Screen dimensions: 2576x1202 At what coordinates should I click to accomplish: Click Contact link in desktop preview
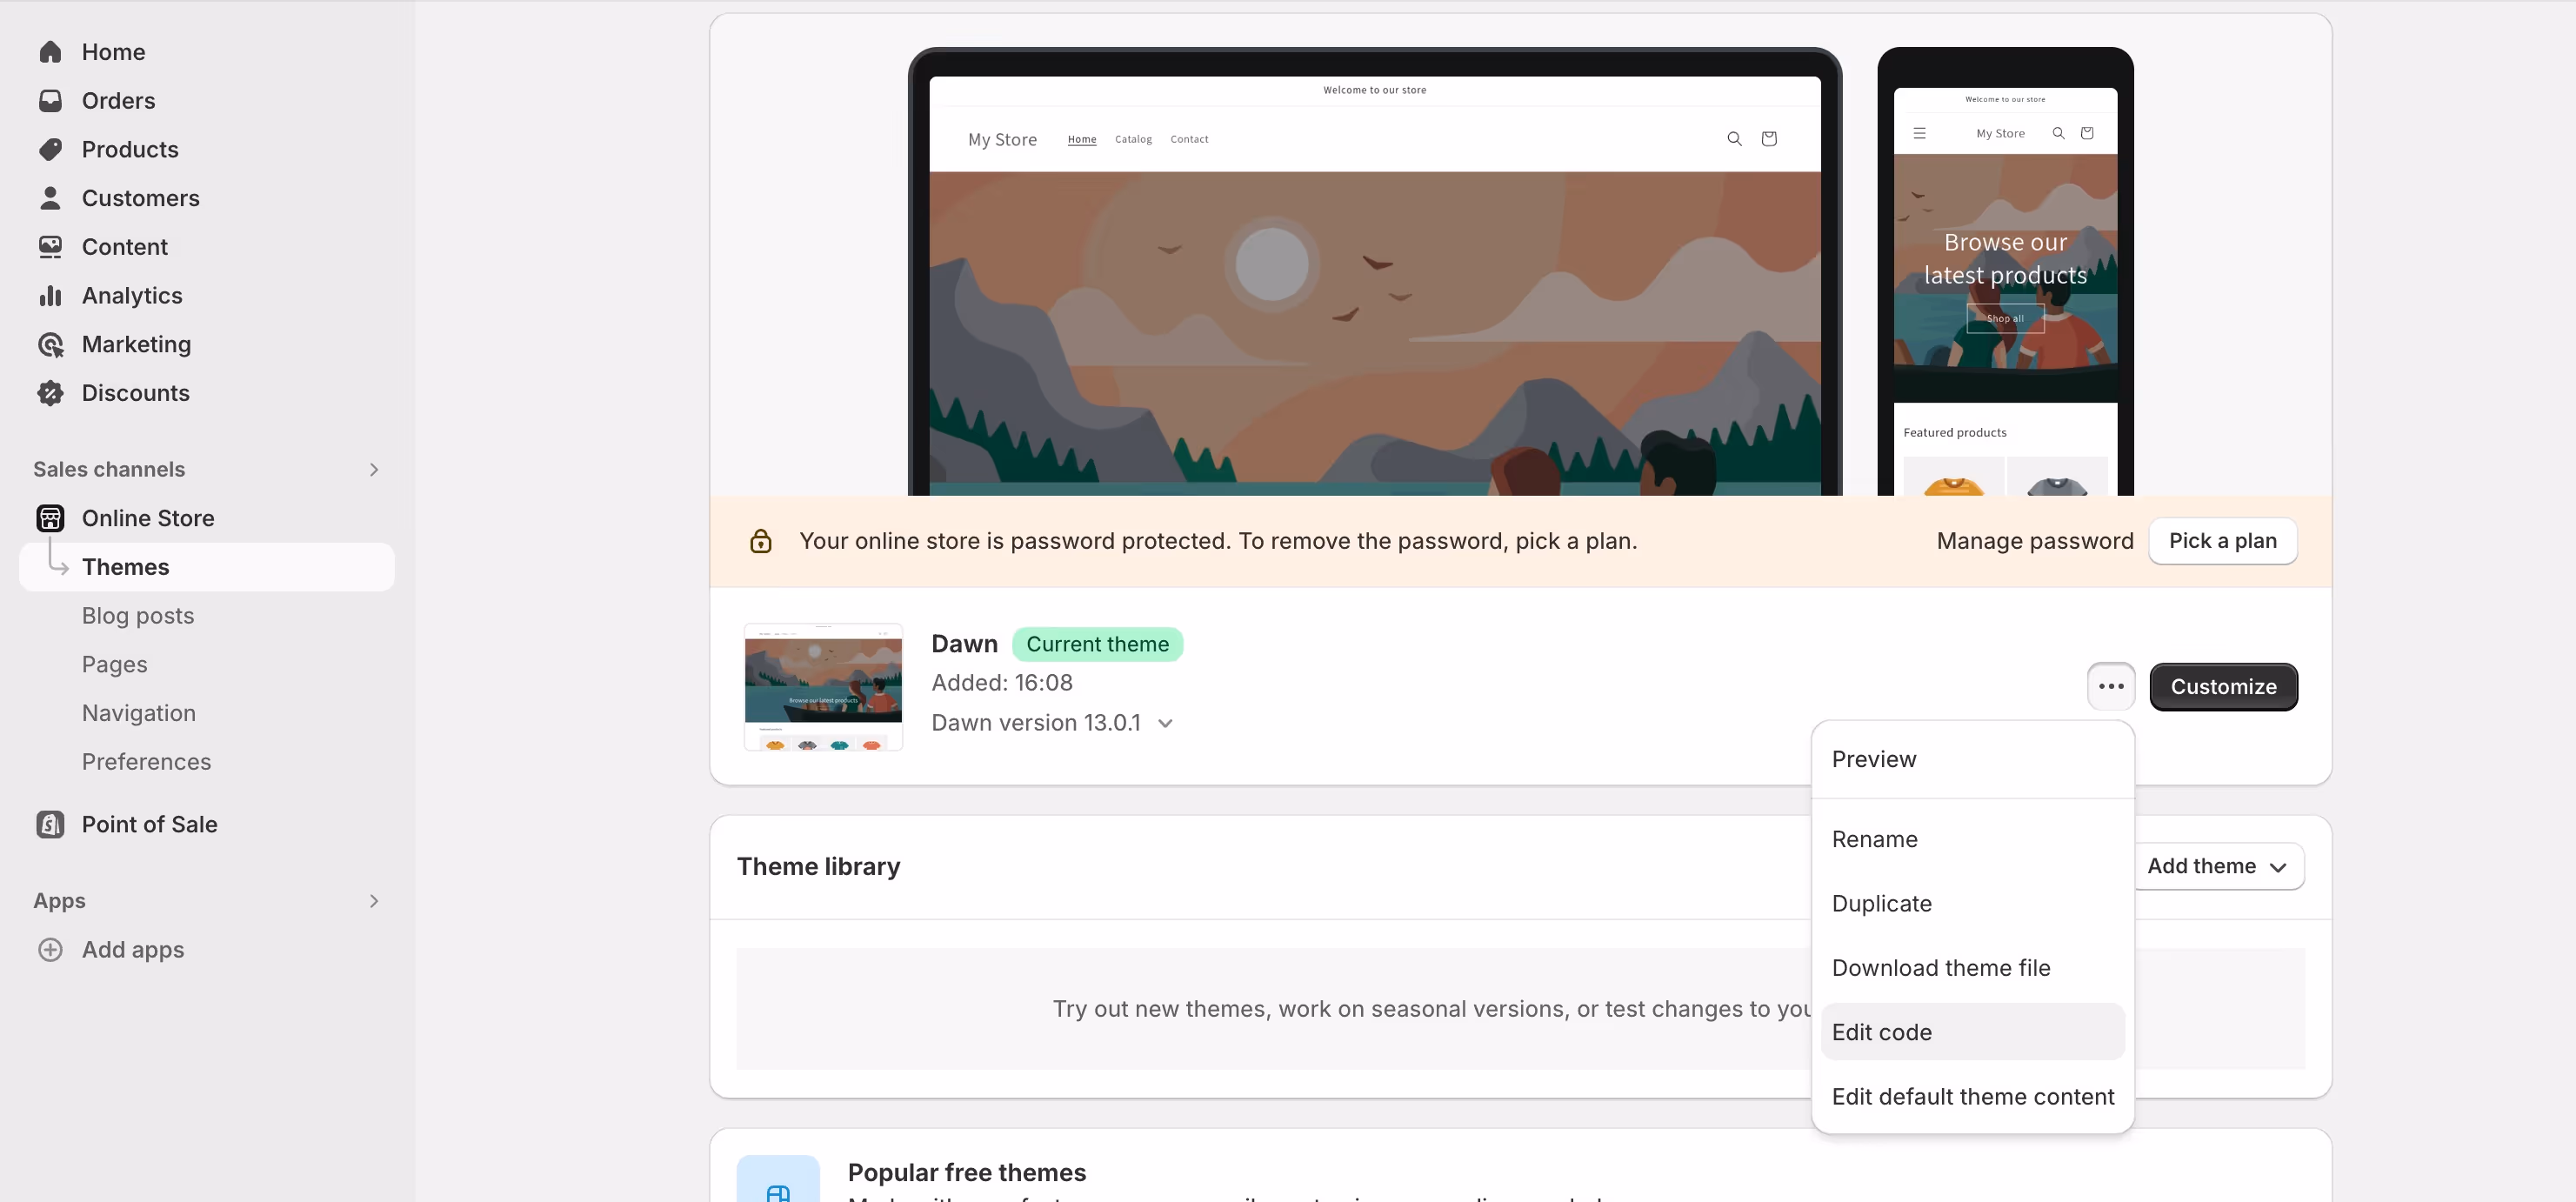(1189, 139)
